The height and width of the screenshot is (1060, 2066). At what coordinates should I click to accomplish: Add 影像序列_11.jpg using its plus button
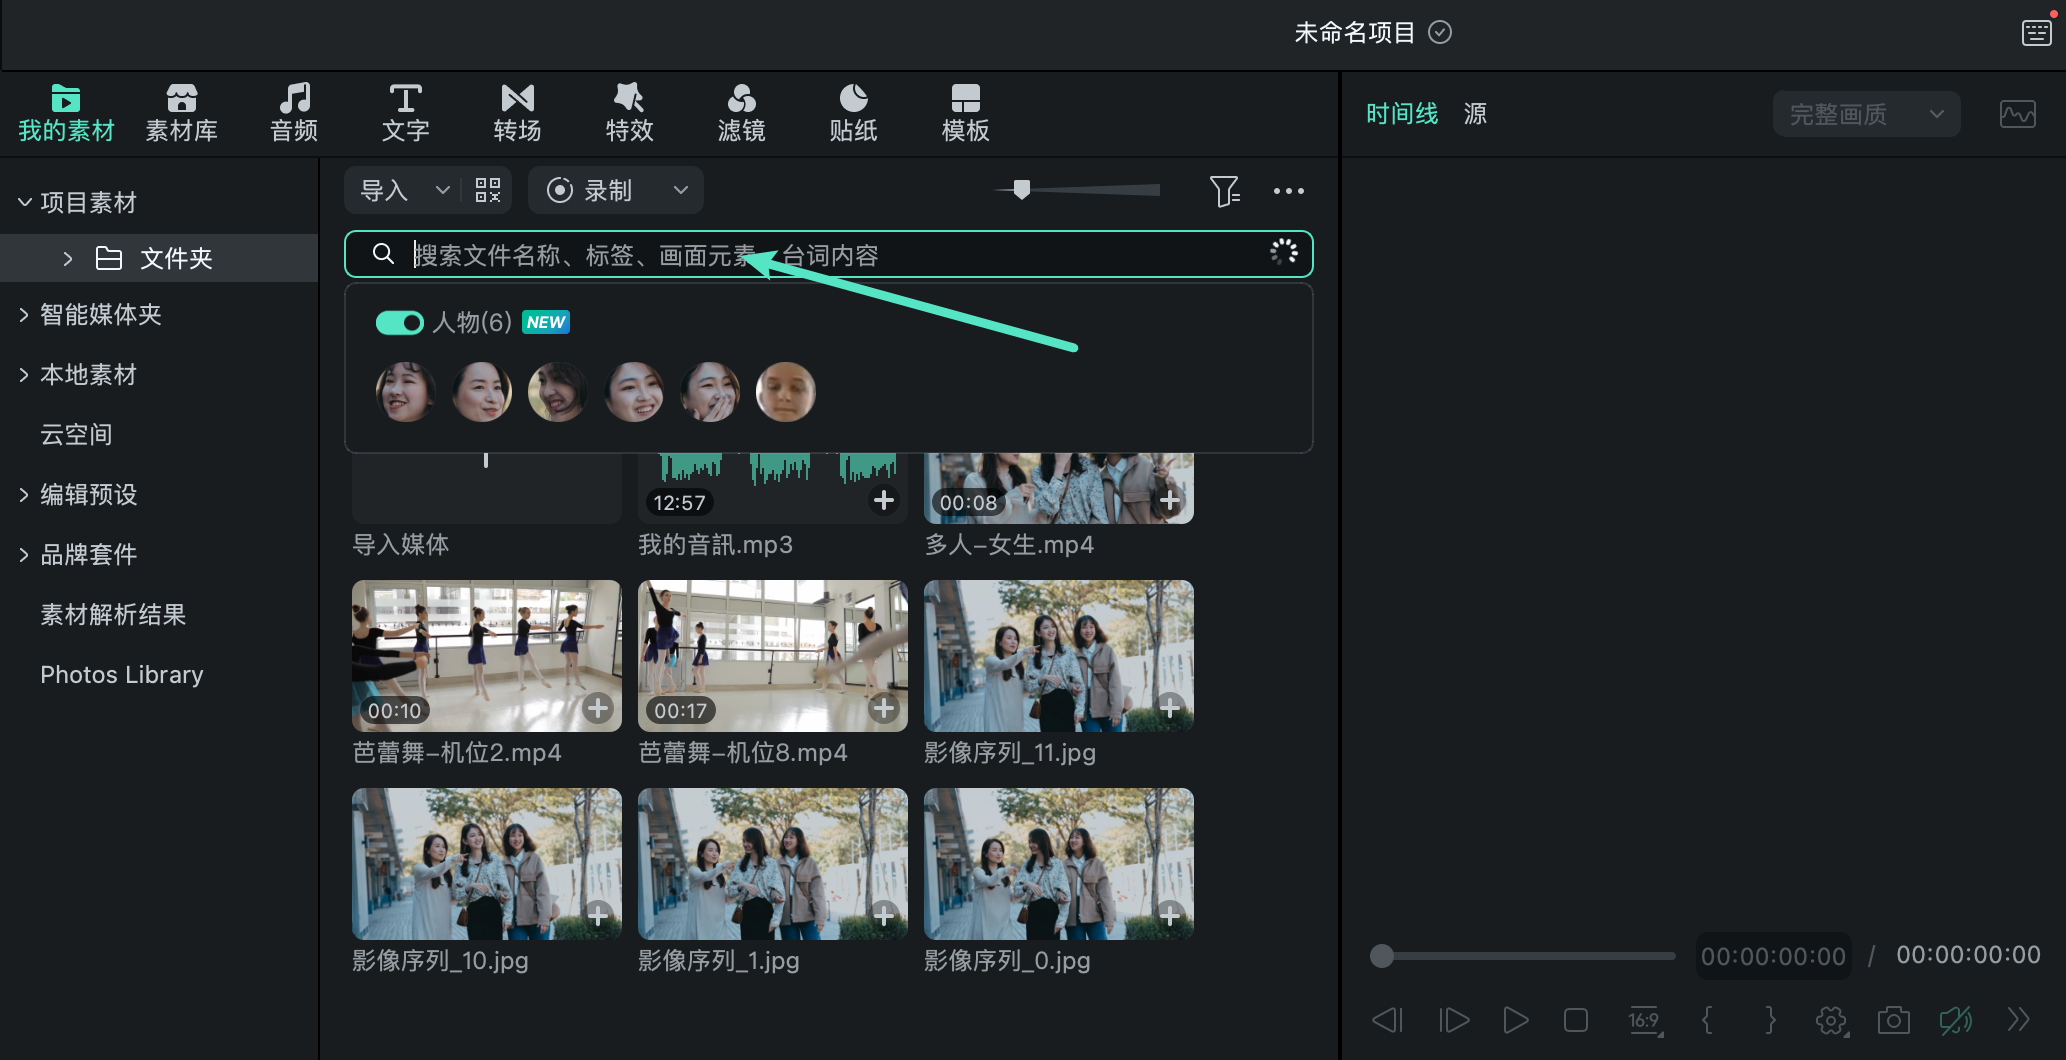tap(1170, 708)
